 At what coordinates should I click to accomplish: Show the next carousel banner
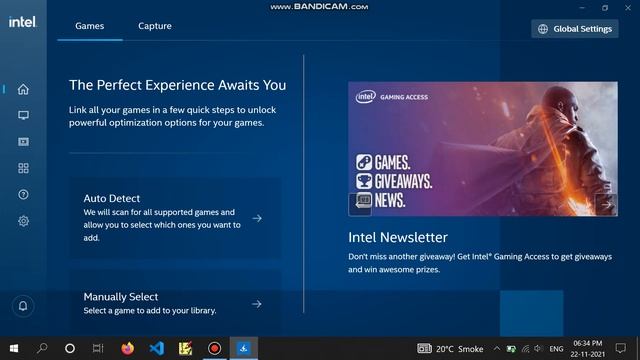click(x=606, y=204)
